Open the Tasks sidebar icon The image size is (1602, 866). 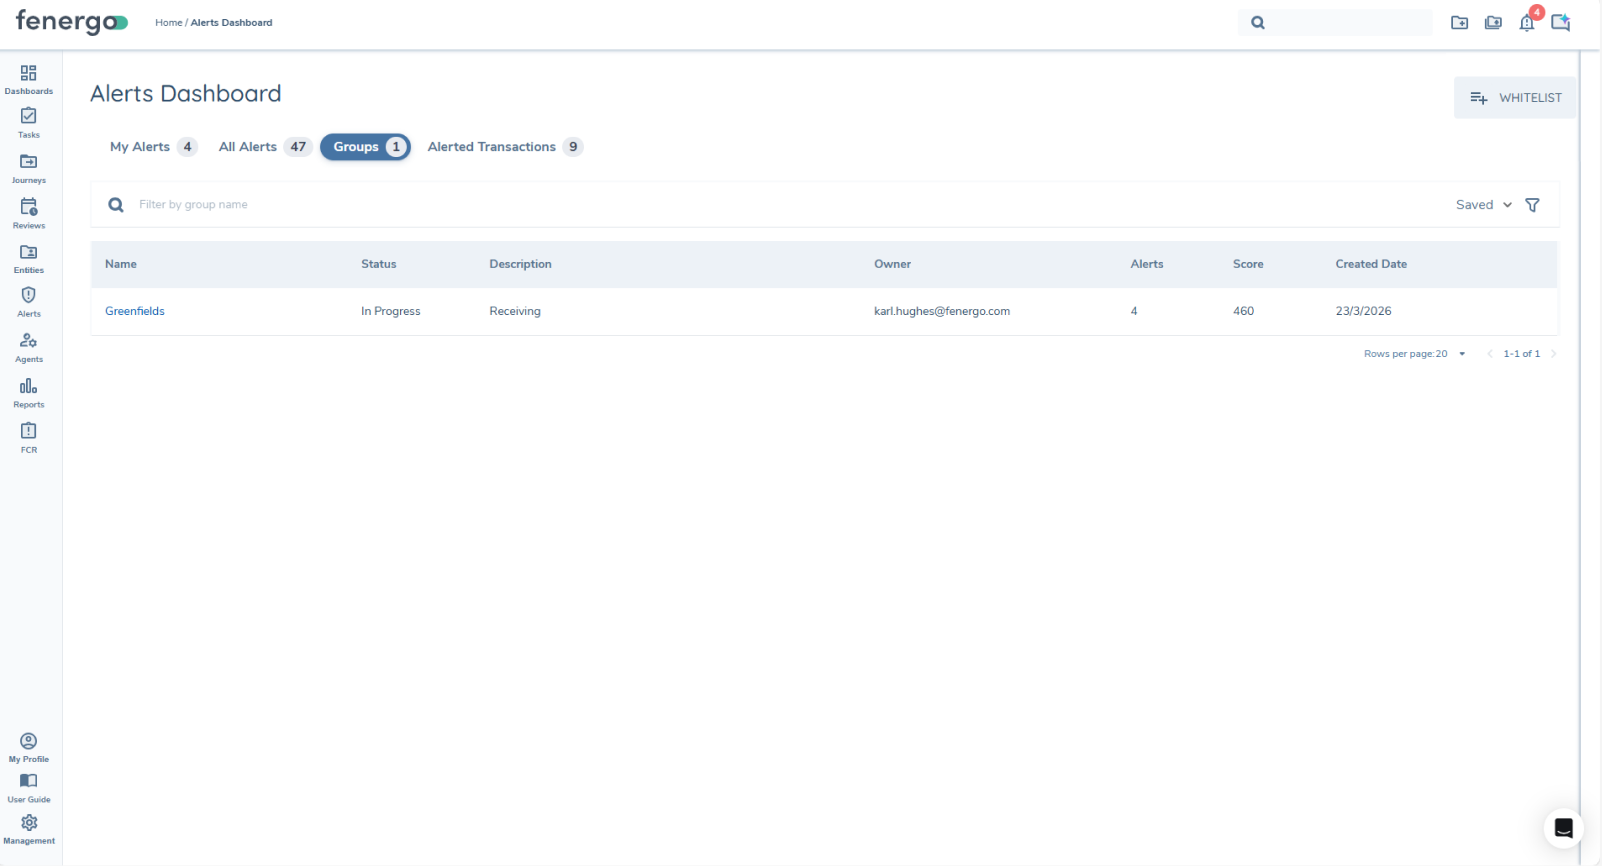coord(28,122)
